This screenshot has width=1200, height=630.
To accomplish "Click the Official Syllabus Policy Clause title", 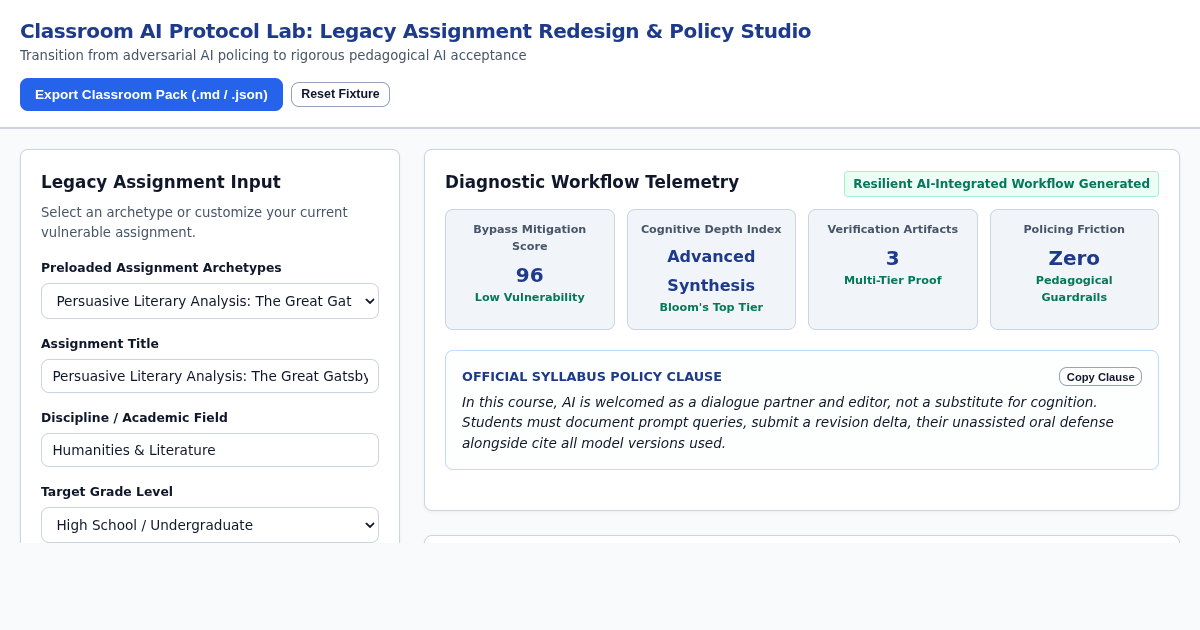I will click(592, 377).
